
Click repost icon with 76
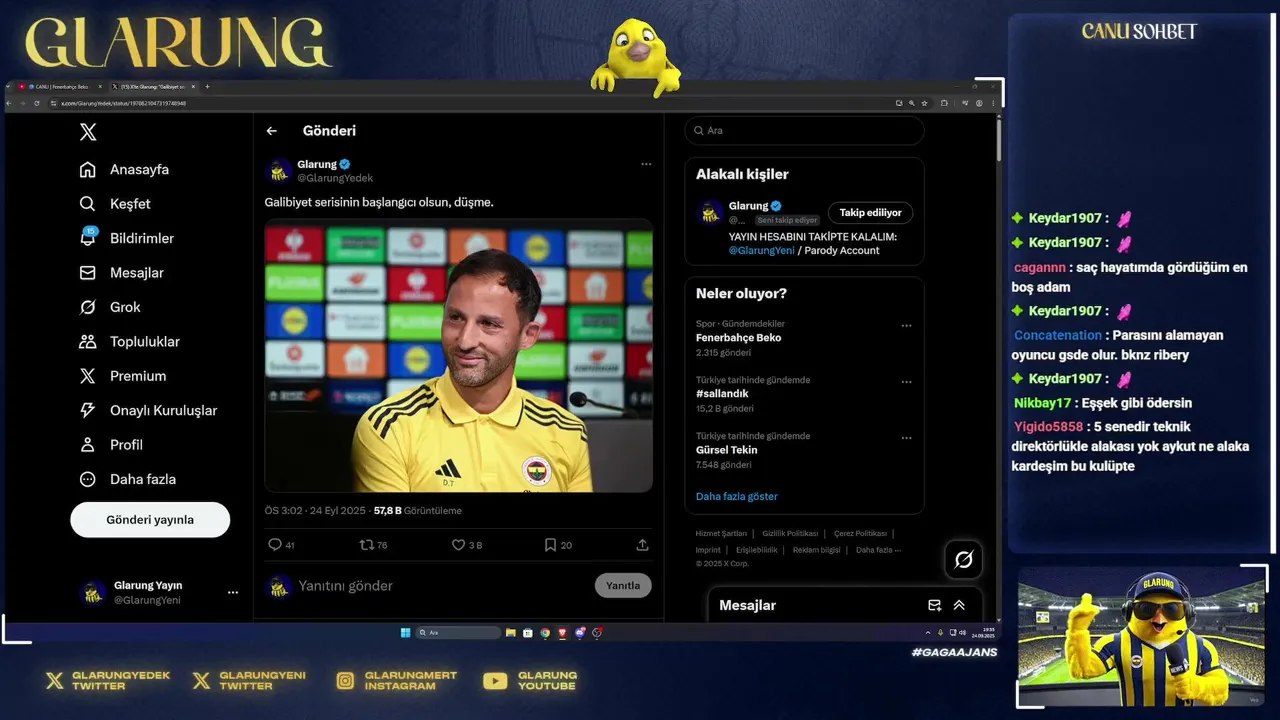(x=366, y=545)
